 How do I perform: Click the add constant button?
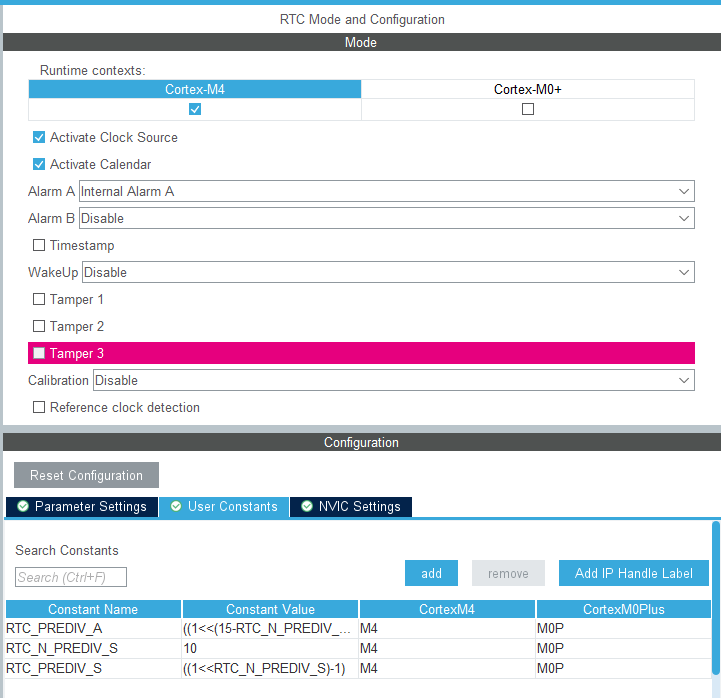431,573
